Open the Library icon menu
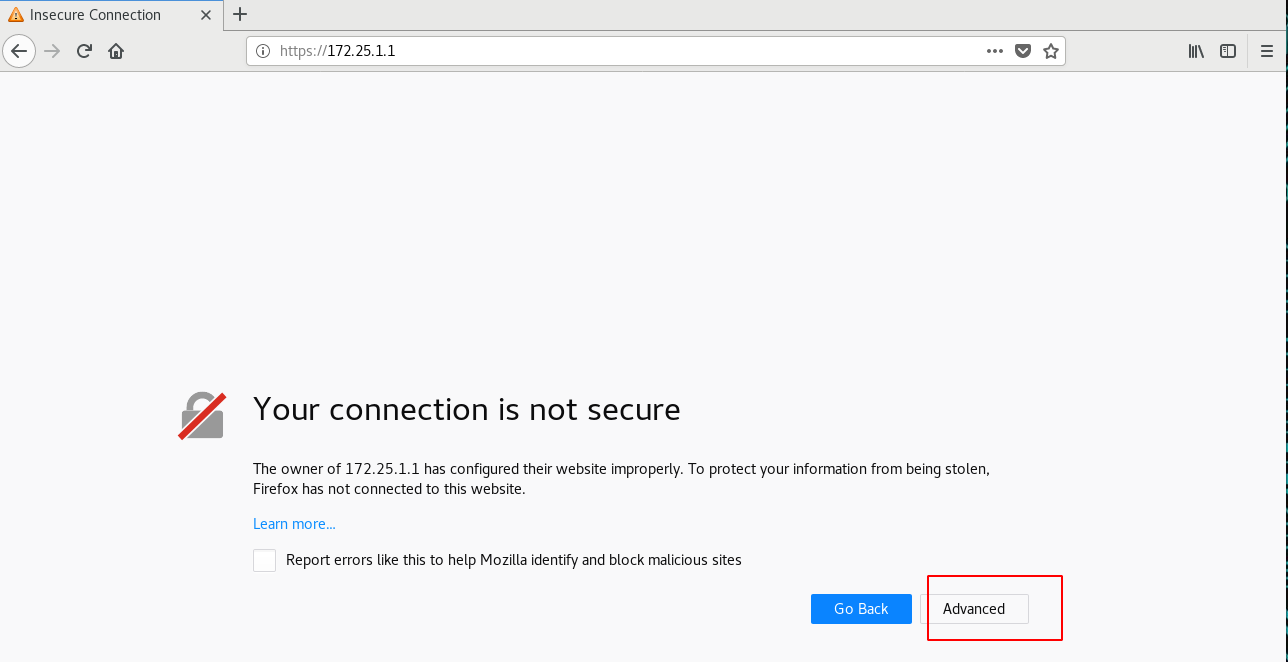Viewport: 1288px width, 662px height. point(1196,51)
